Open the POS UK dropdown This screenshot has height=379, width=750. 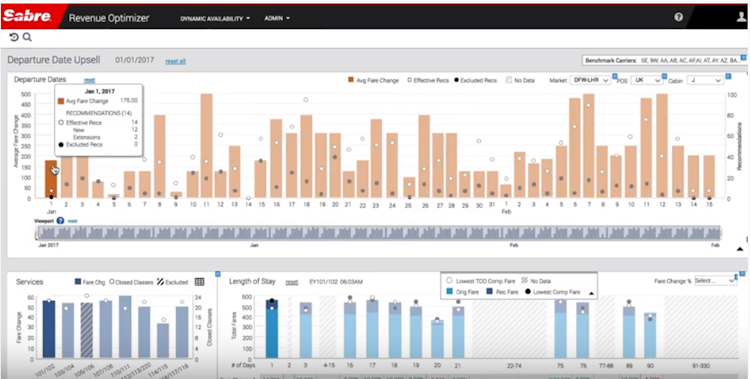(x=646, y=80)
